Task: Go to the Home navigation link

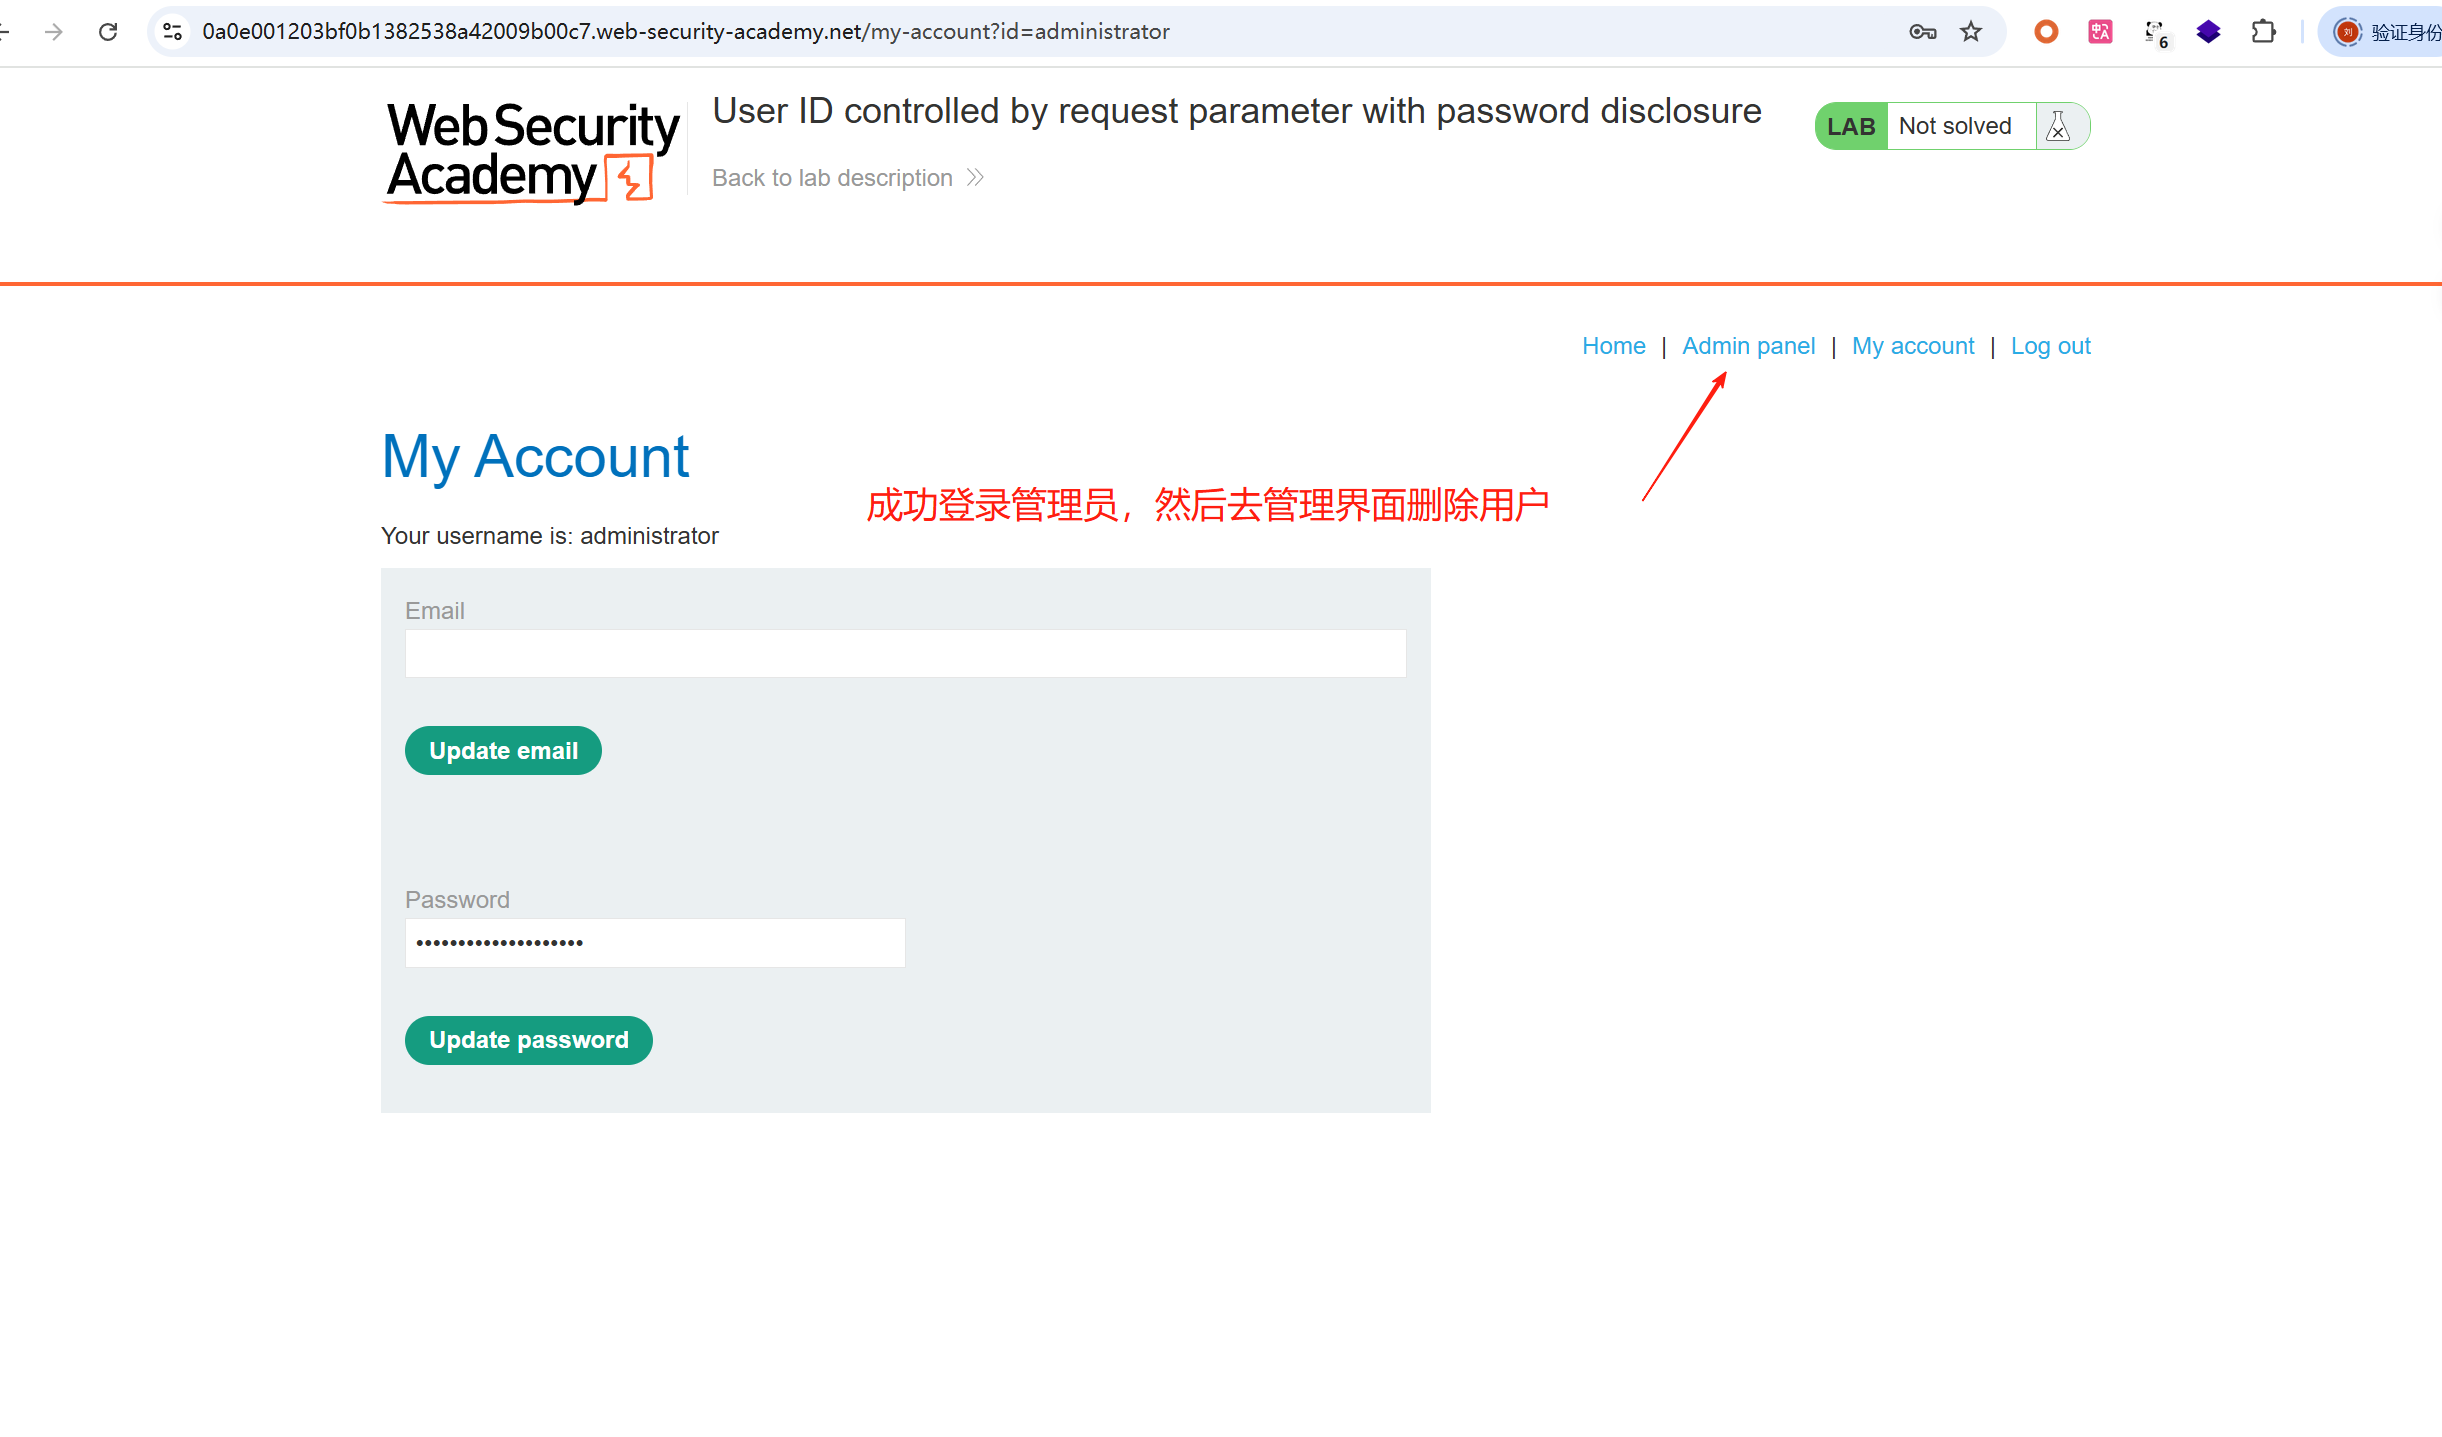Action: click(x=1613, y=346)
